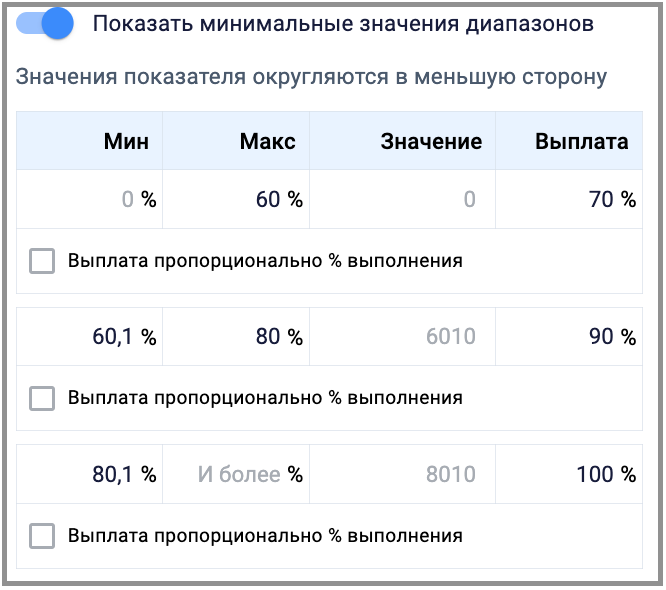This screenshot has width=666, height=590.
Task: Select the Значение field showing 8010
Action: pyautogui.click(x=402, y=474)
